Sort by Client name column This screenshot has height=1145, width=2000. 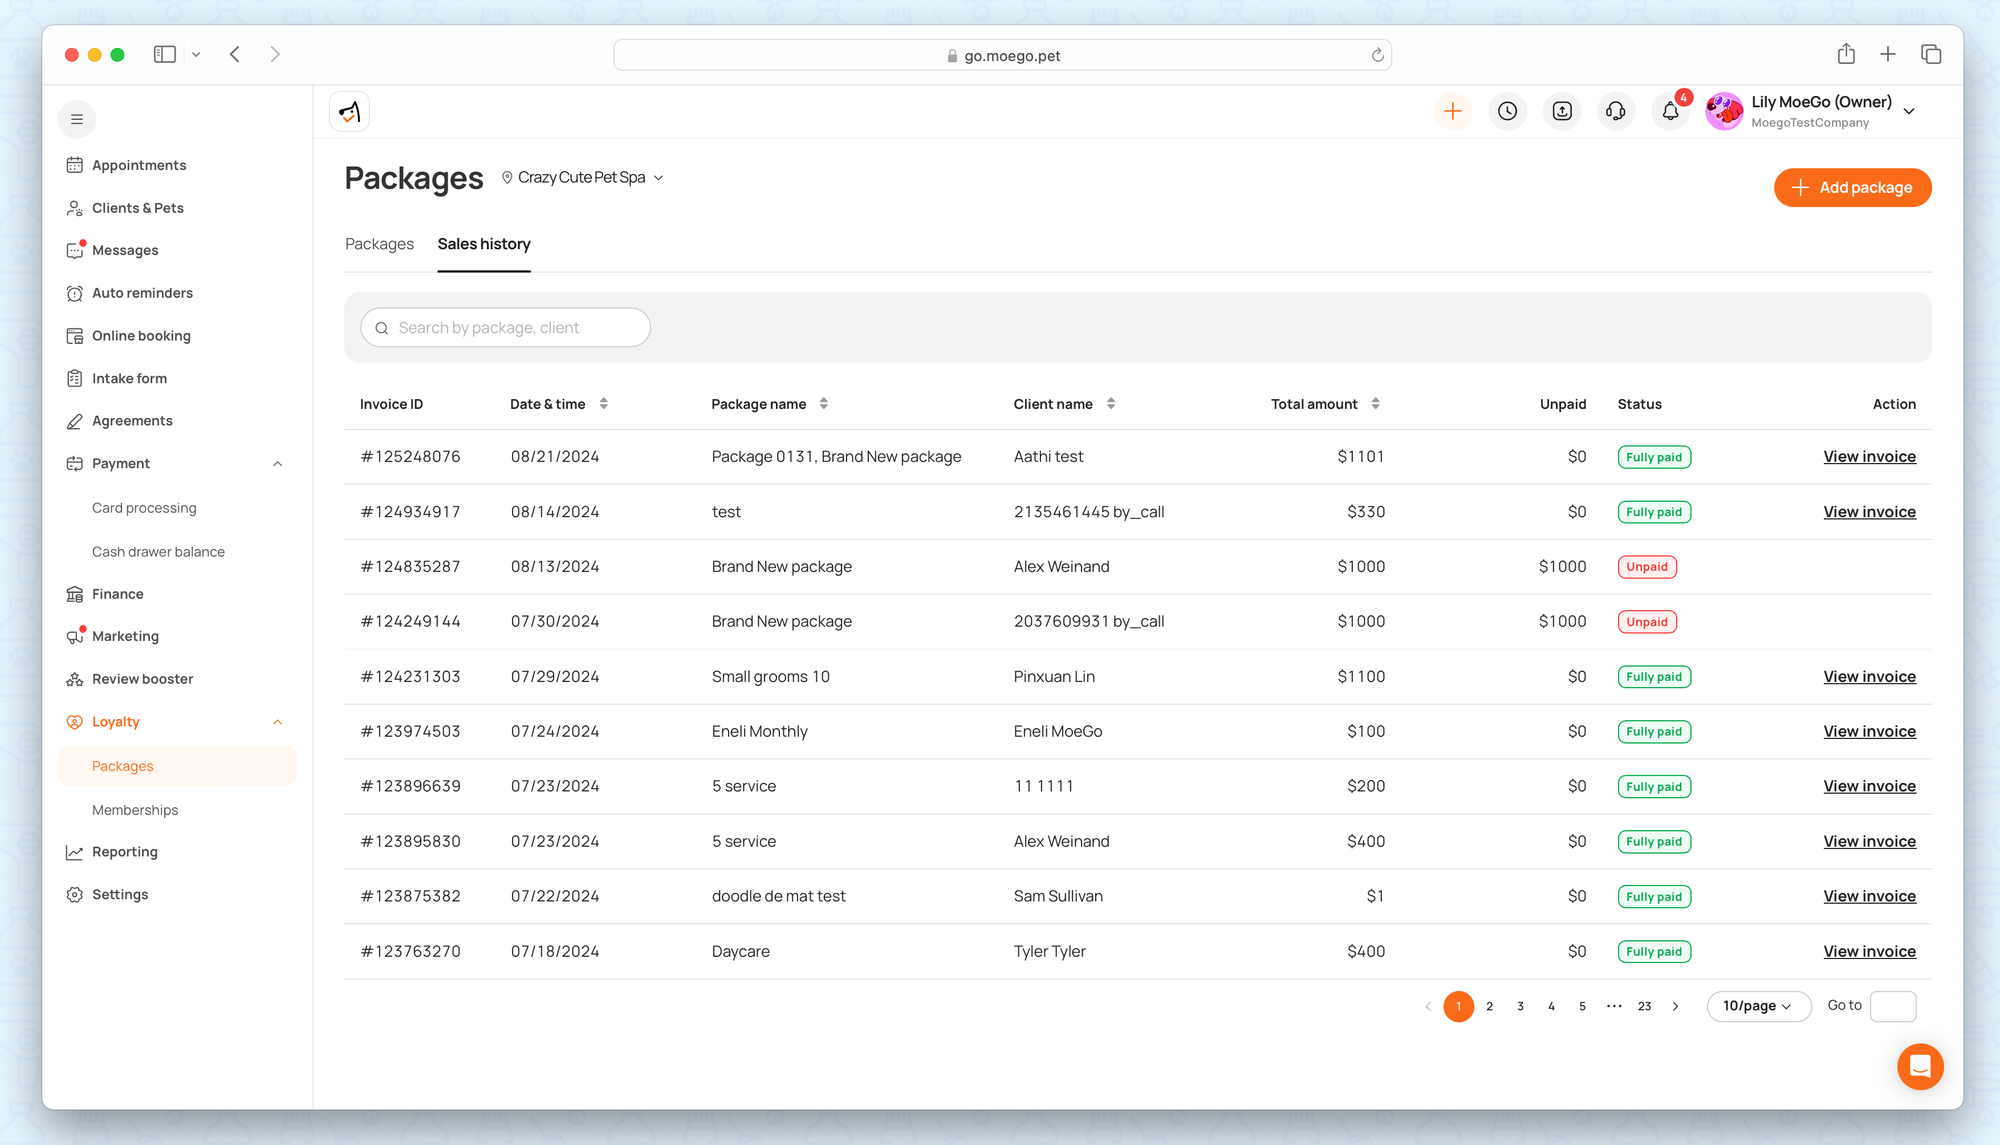coord(1110,404)
